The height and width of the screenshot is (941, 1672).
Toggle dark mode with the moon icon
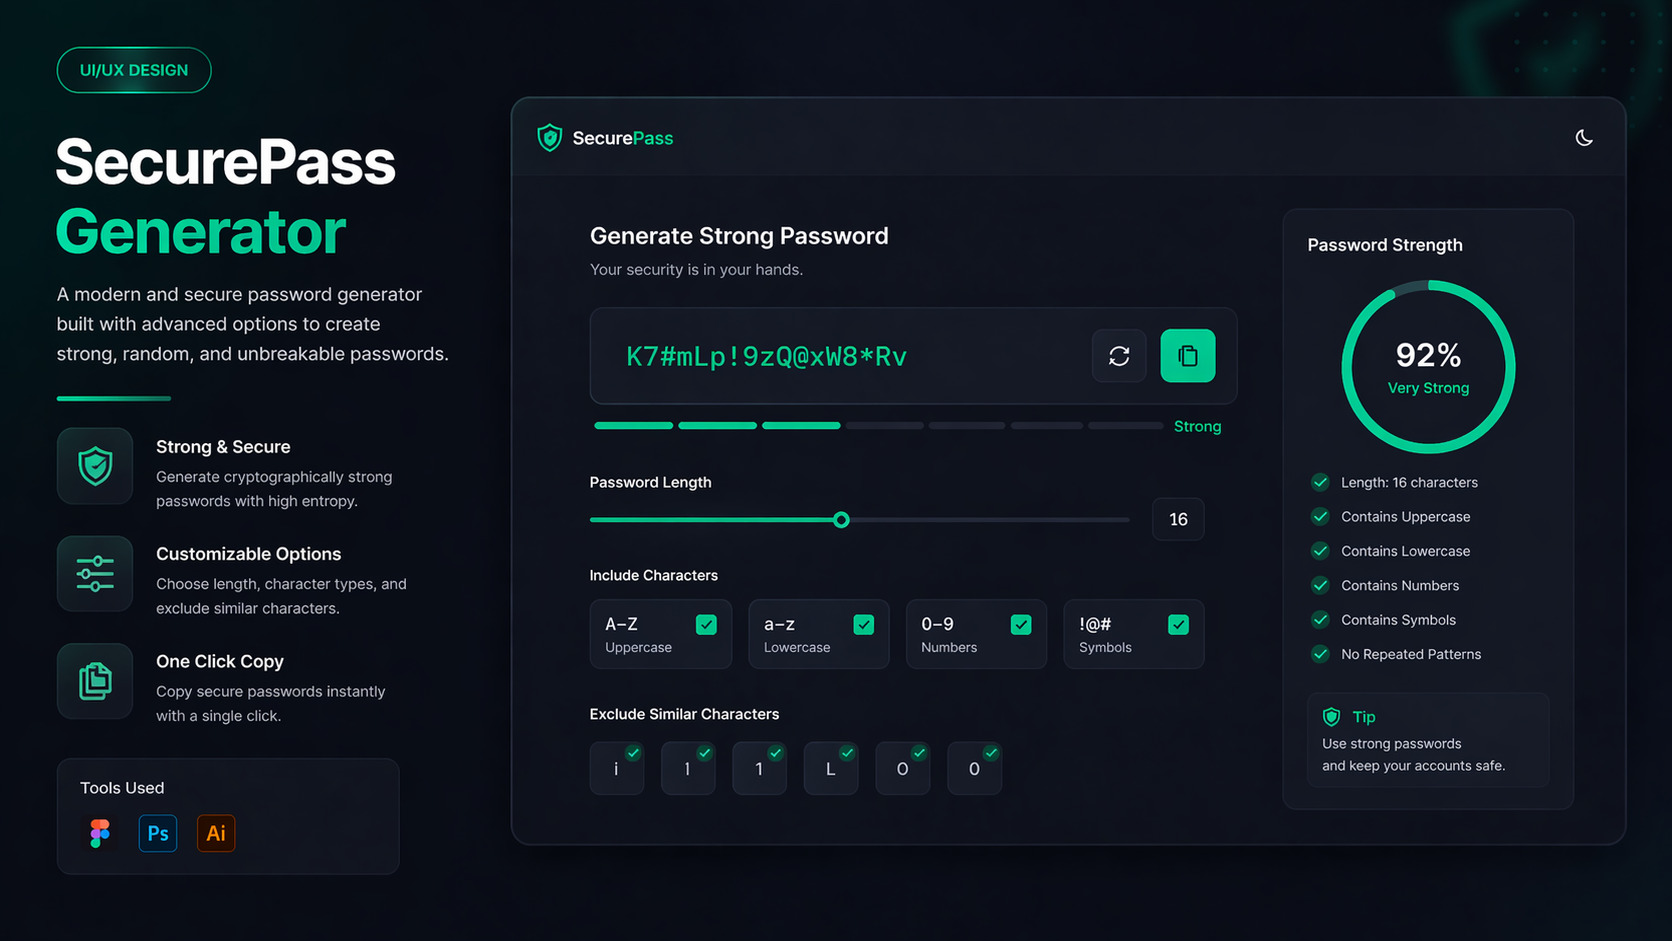1584,137
